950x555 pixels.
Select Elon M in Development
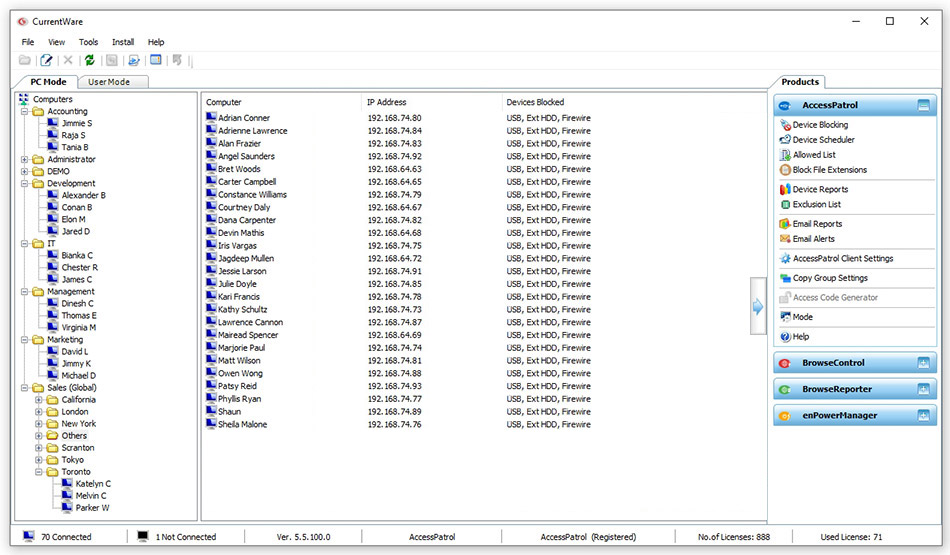point(73,219)
